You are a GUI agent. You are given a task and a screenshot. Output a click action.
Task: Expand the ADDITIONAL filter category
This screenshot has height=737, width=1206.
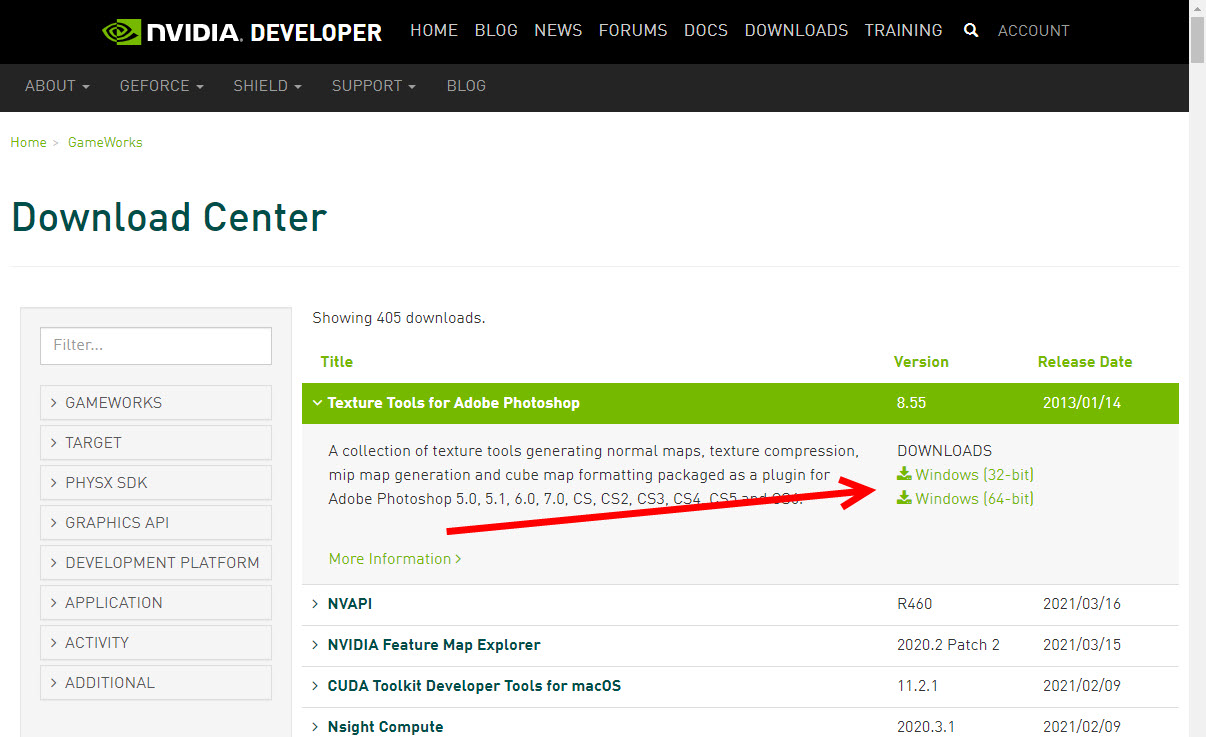[x=156, y=682]
